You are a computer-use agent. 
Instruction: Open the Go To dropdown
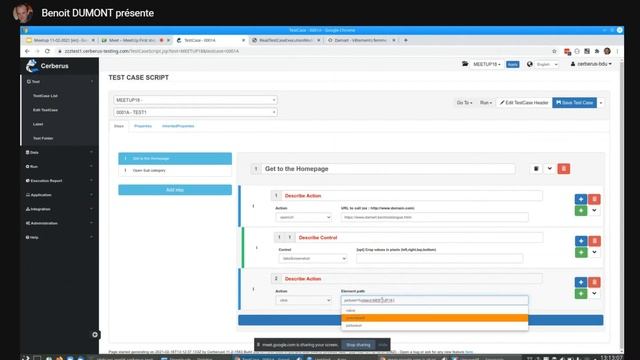(464, 103)
